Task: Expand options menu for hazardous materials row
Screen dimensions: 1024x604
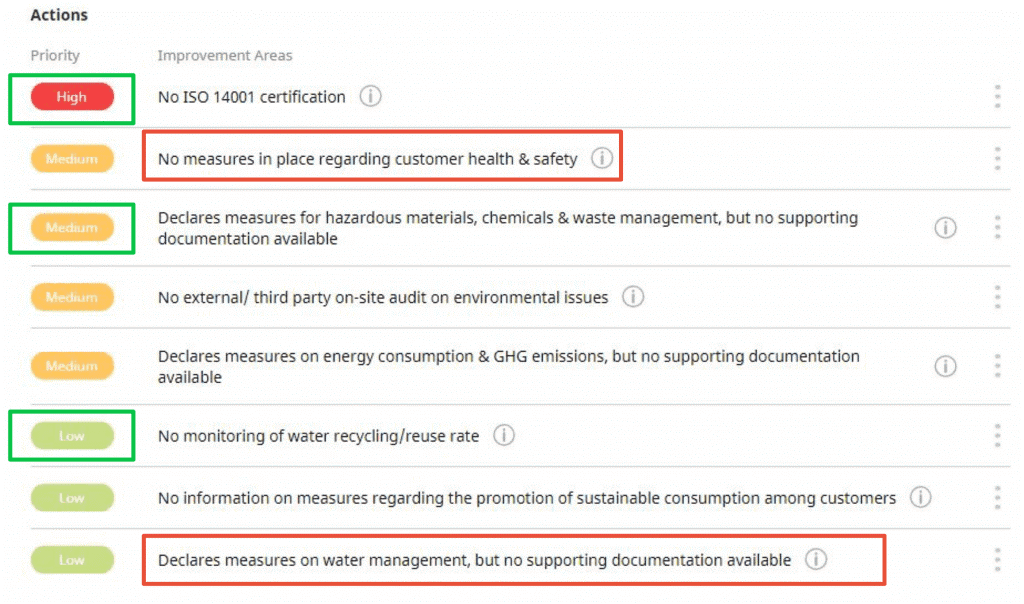Action: click(997, 228)
